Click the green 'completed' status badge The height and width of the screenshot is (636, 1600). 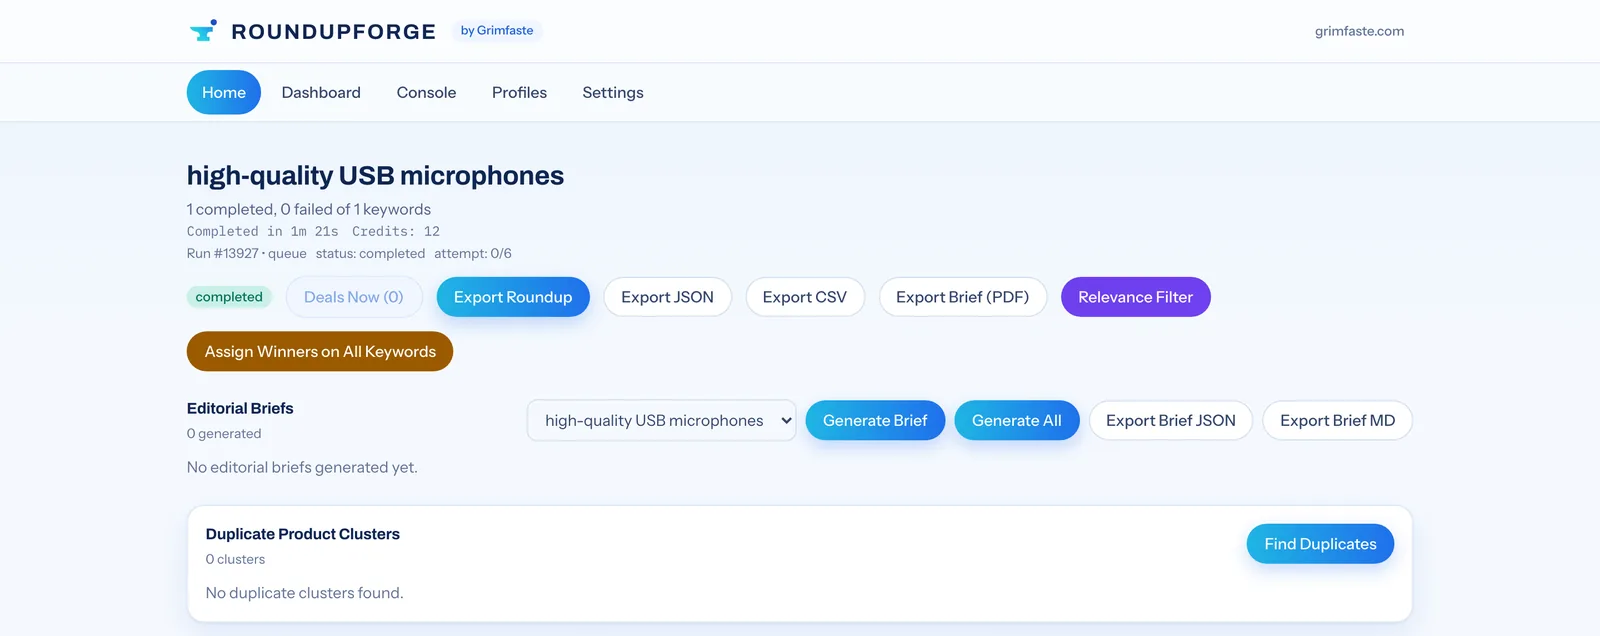229,297
